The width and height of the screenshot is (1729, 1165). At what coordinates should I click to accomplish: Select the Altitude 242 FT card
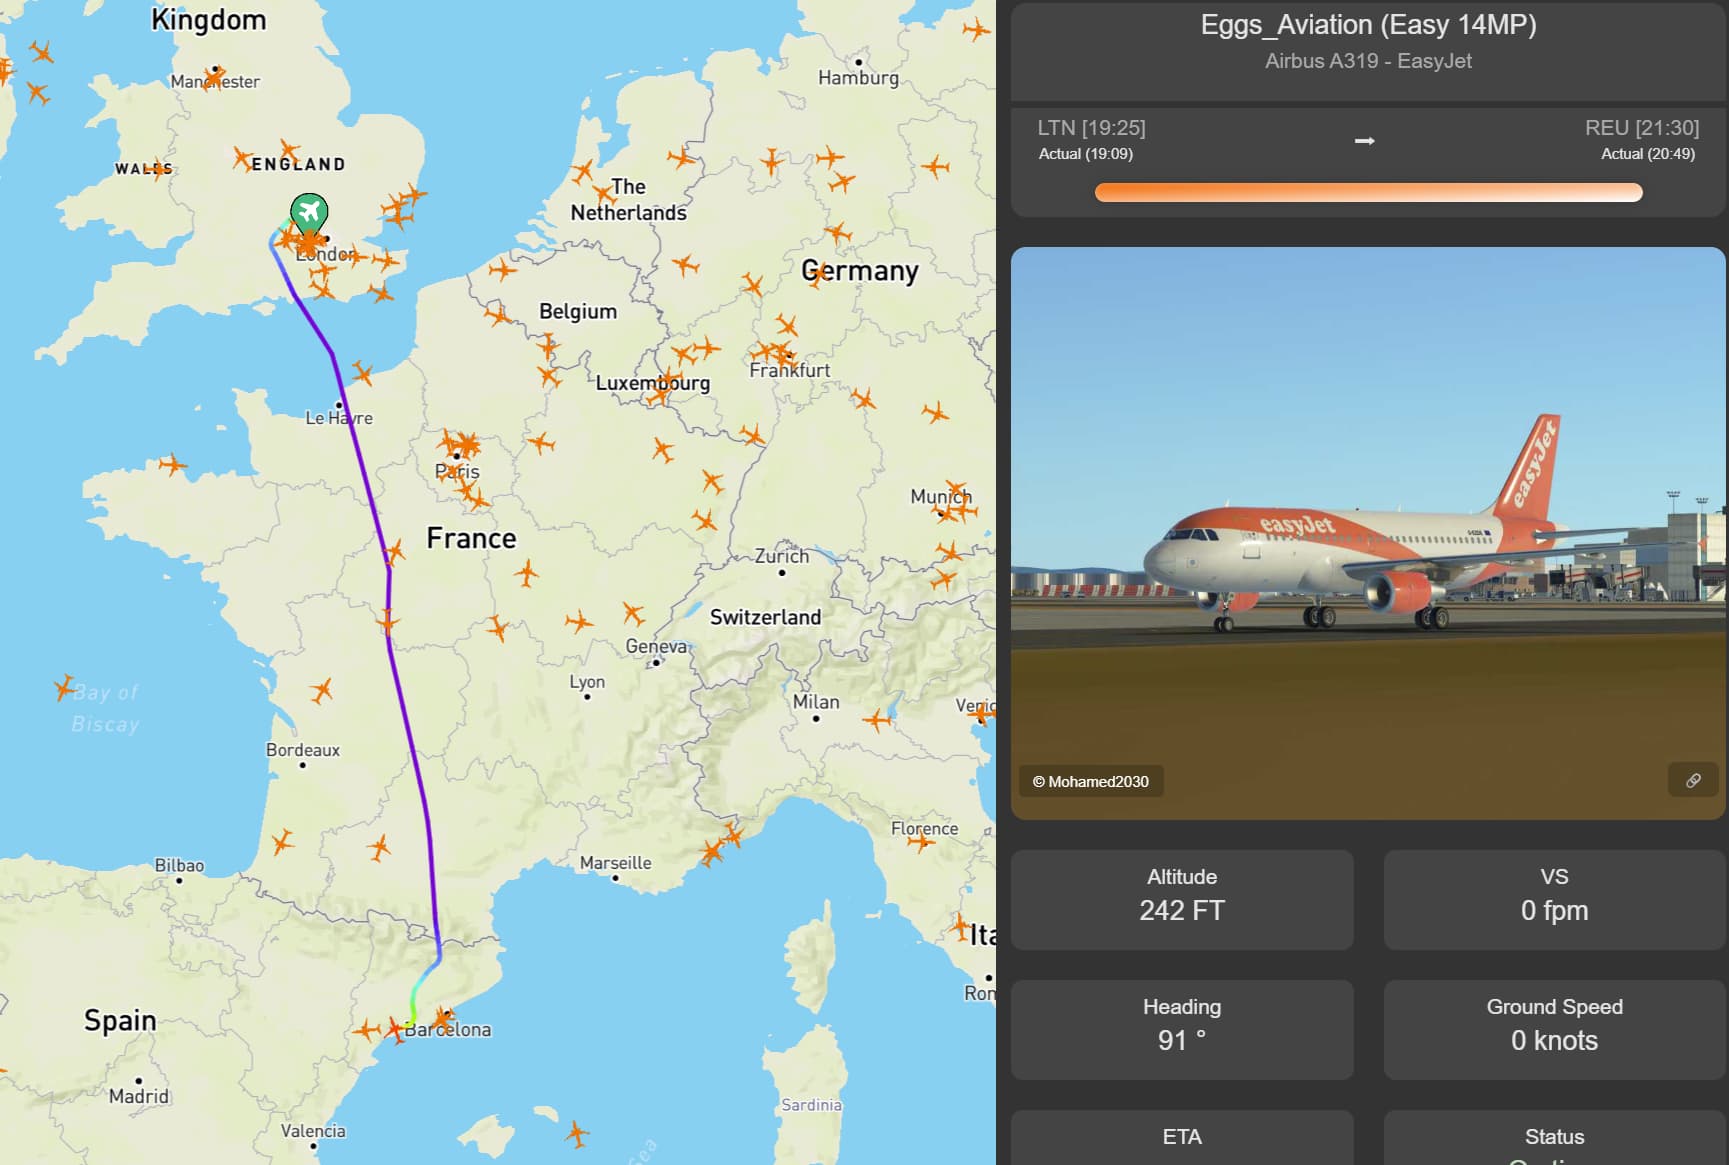(x=1182, y=900)
